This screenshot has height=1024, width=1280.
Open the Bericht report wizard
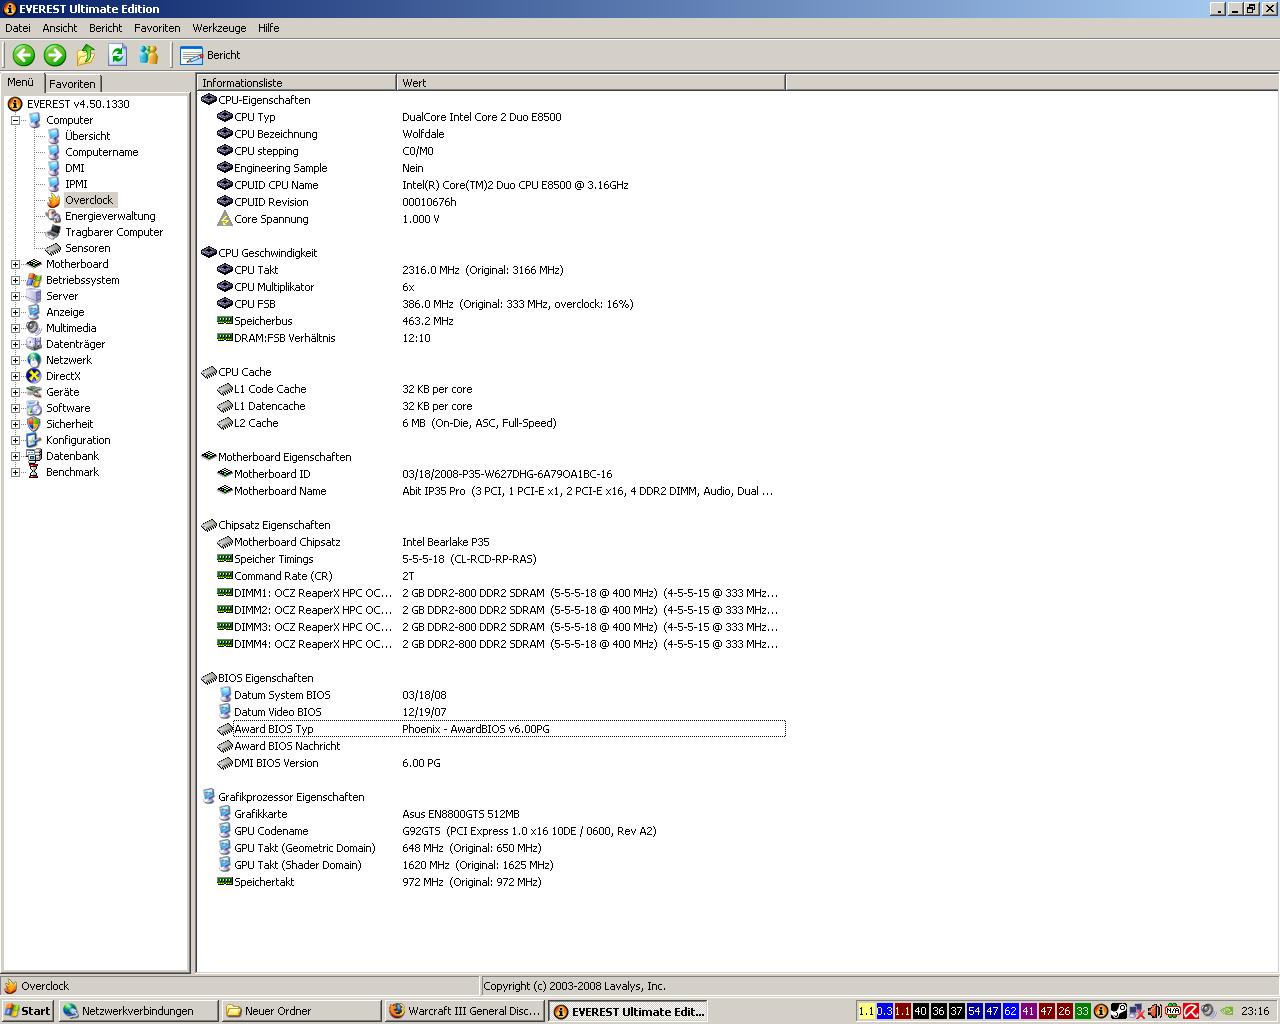click(210, 55)
